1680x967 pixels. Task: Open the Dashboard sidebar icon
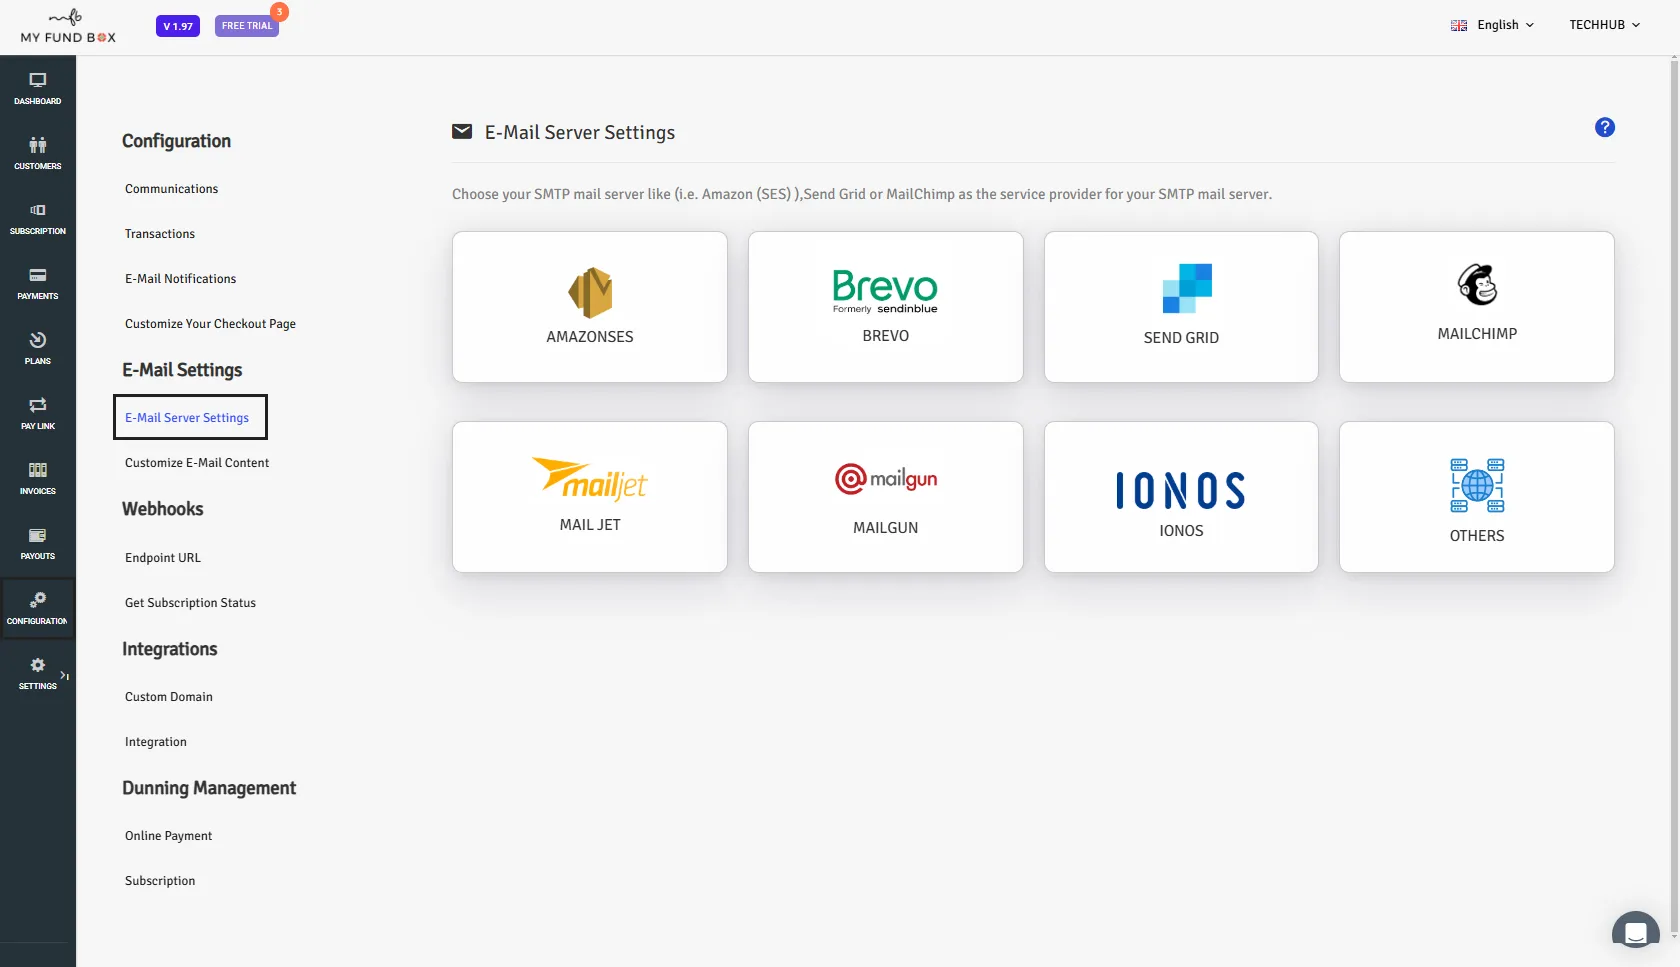(x=37, y=89)
